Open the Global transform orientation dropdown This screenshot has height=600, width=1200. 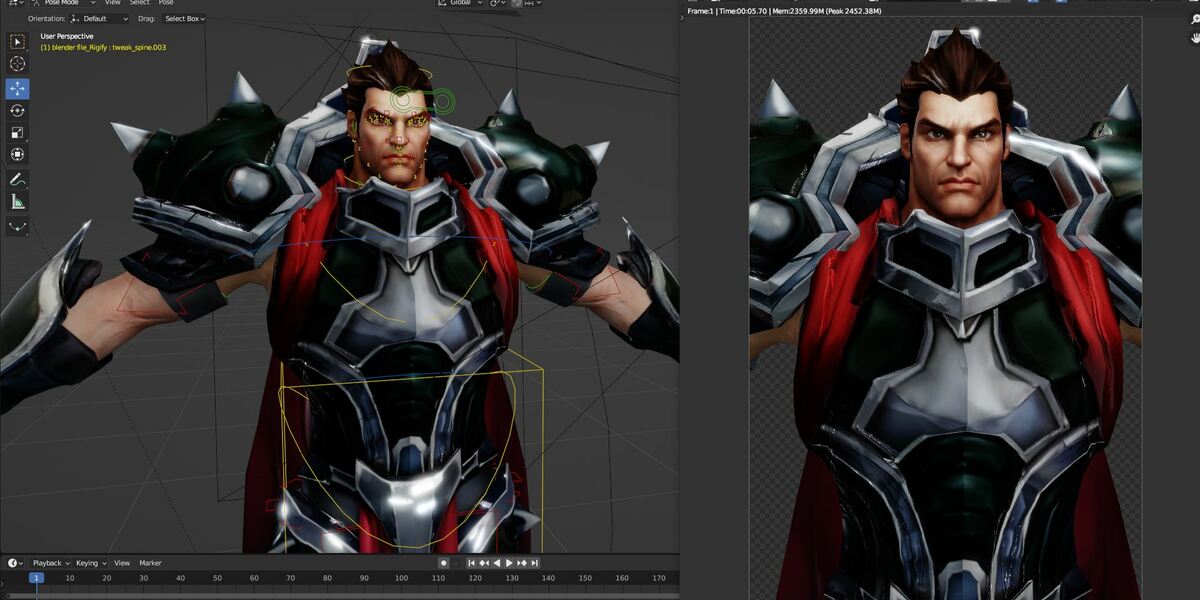461,3
